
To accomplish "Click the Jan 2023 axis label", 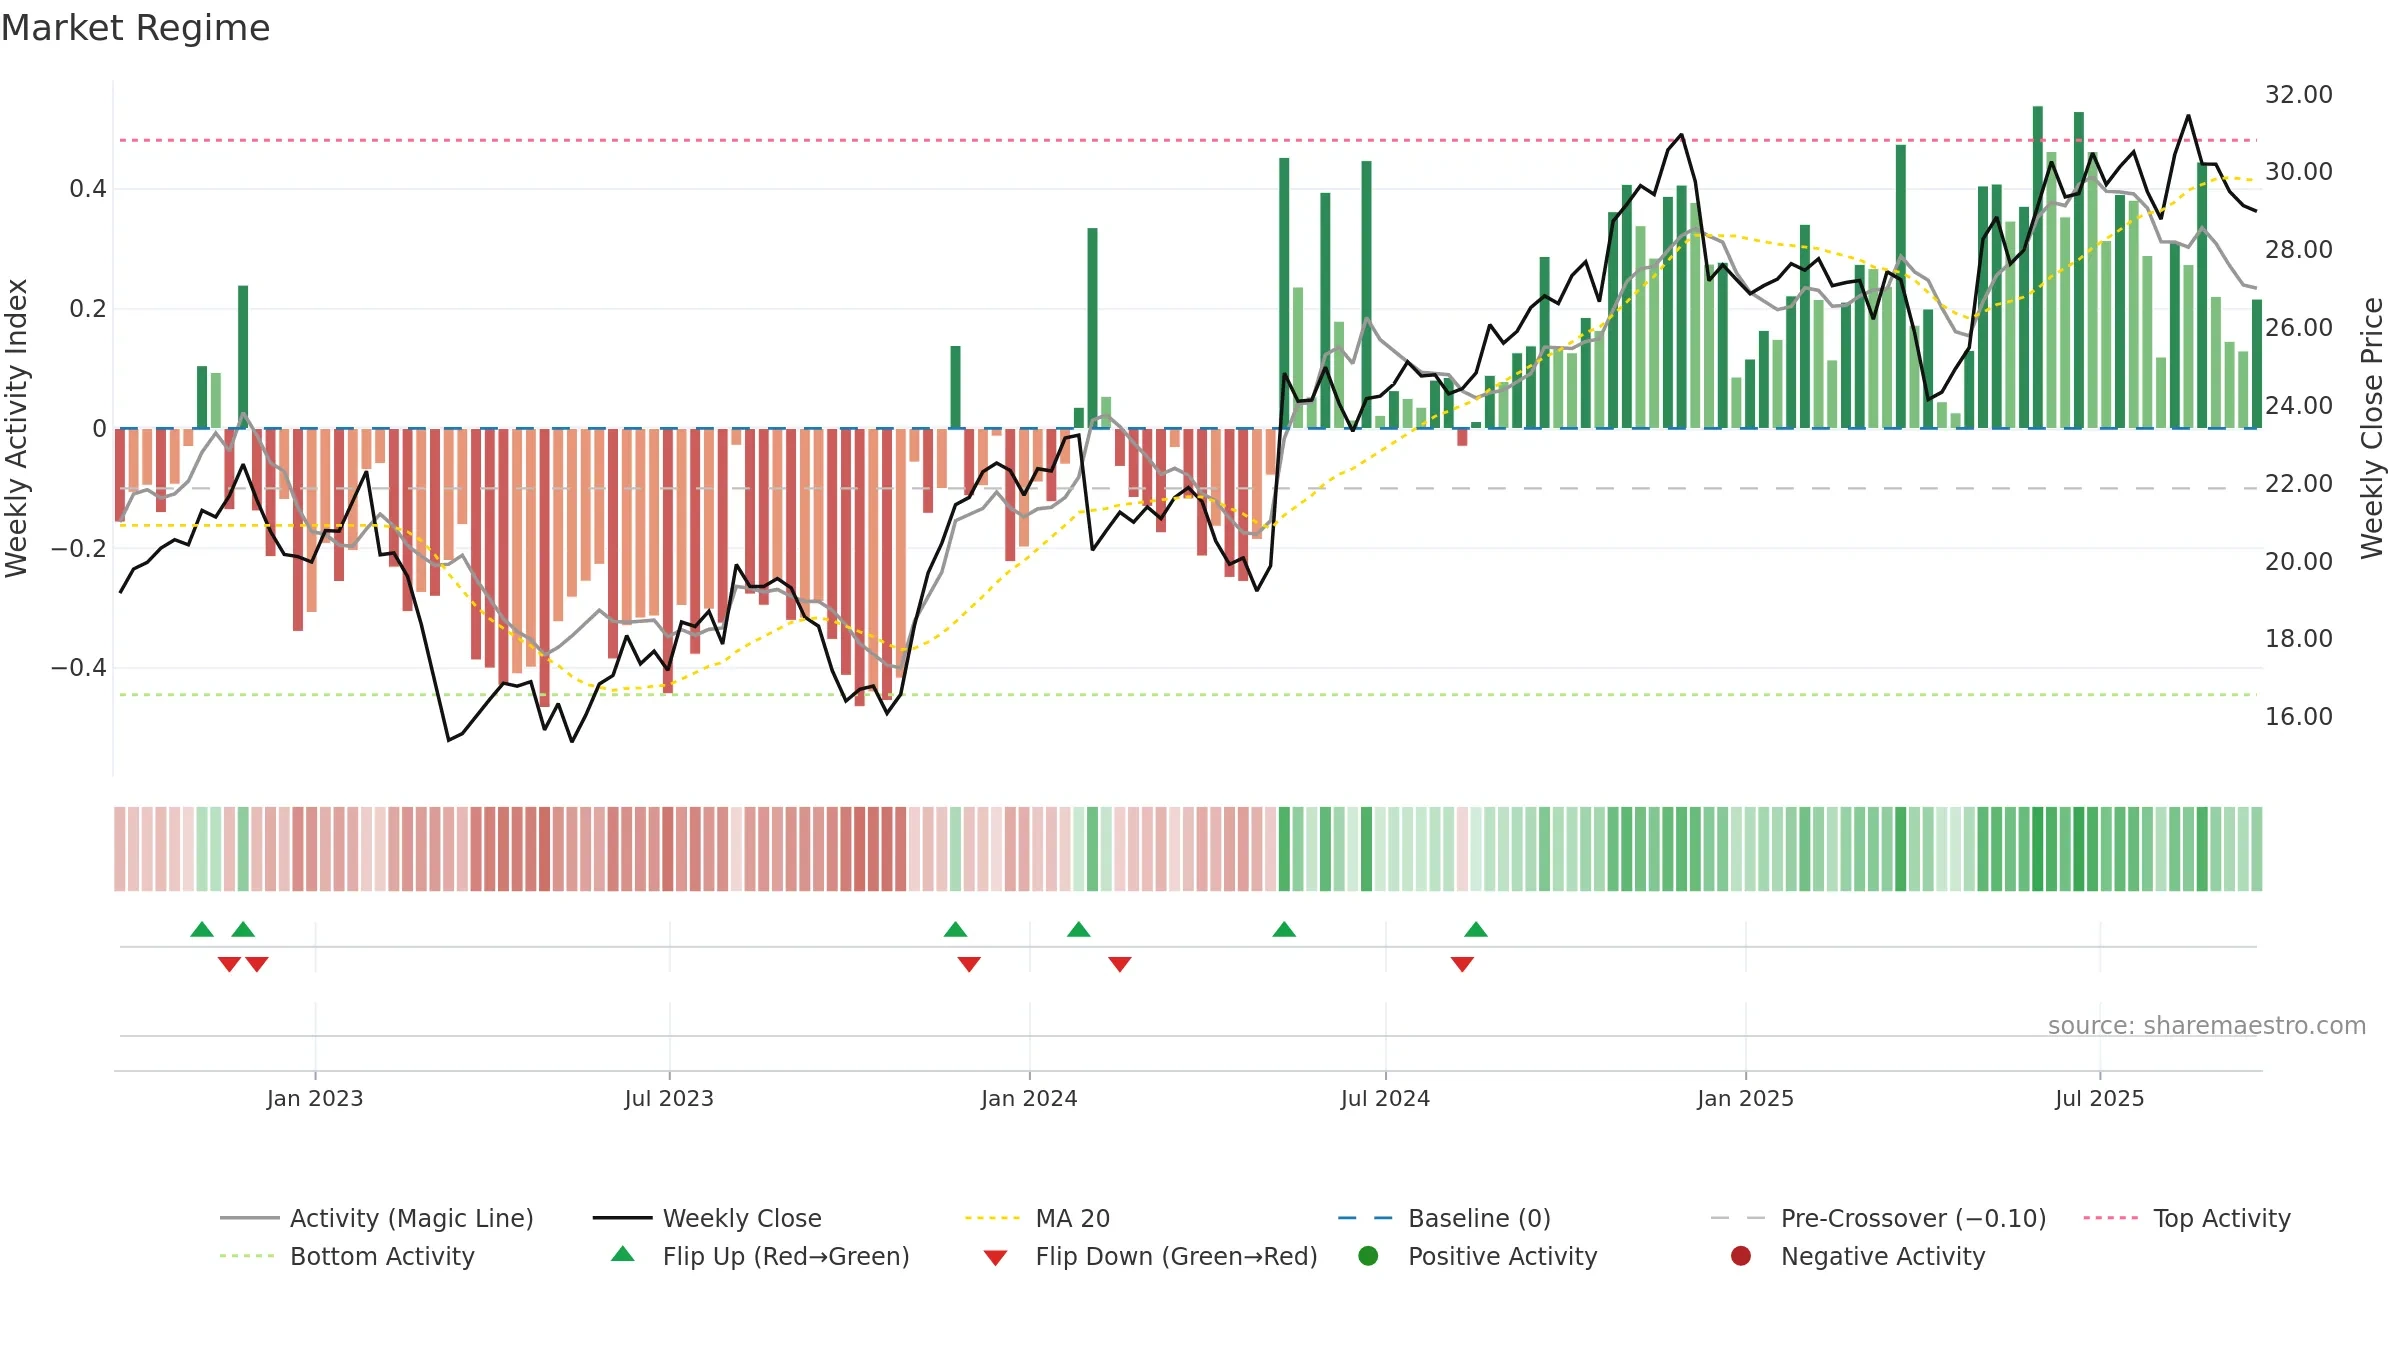I will [315, 1099].
